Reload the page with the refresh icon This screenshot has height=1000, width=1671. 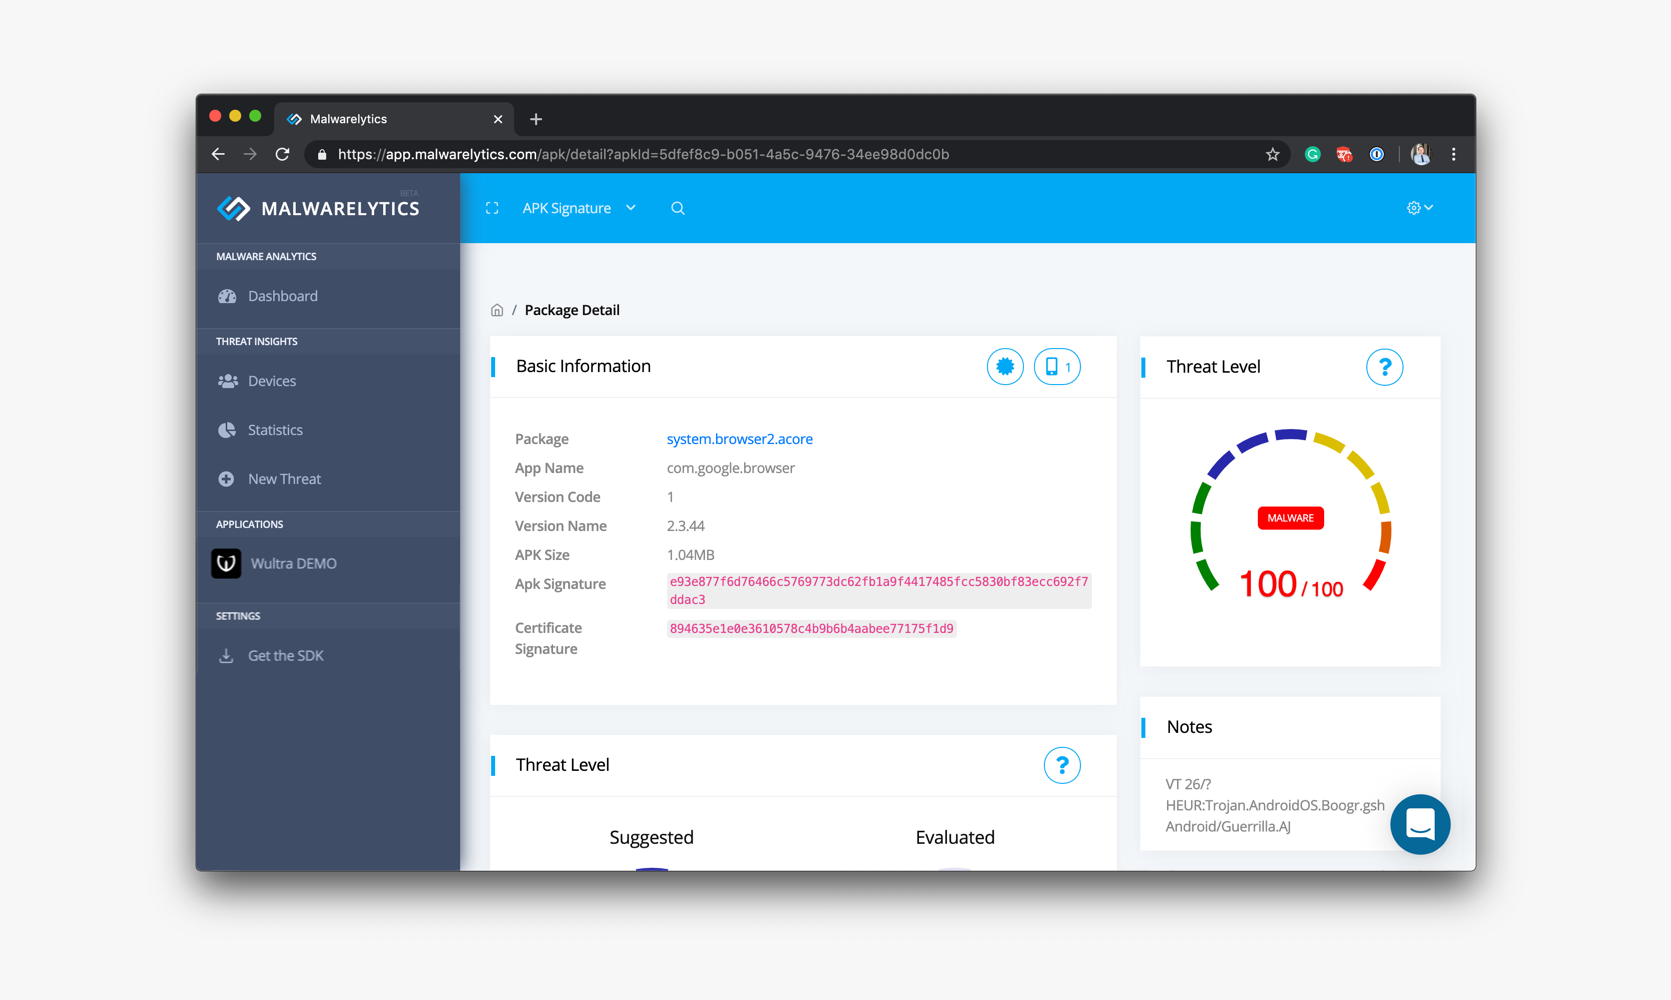pyautogui.click(x=283, y=154)
